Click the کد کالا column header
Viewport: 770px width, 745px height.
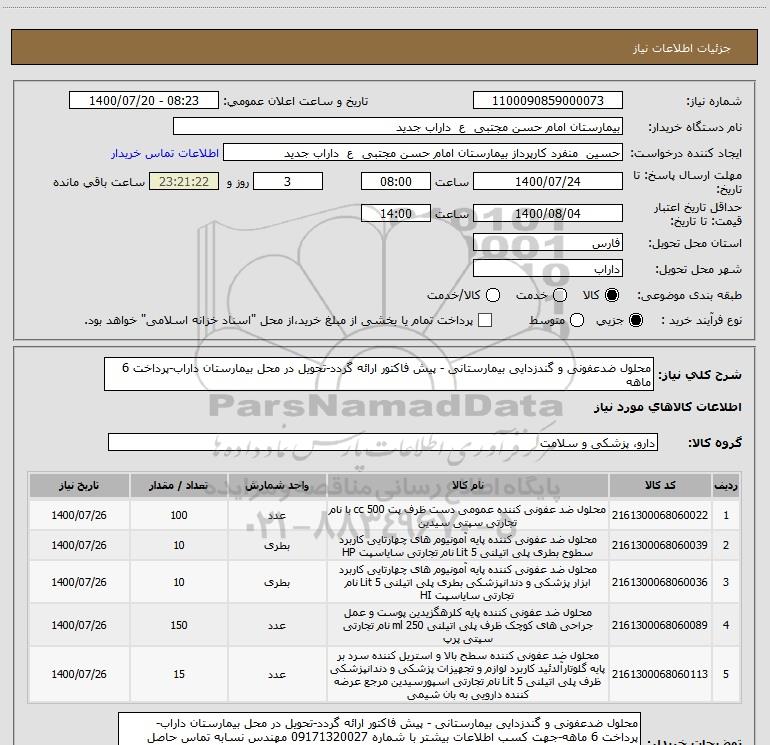(x=660, y=486)
